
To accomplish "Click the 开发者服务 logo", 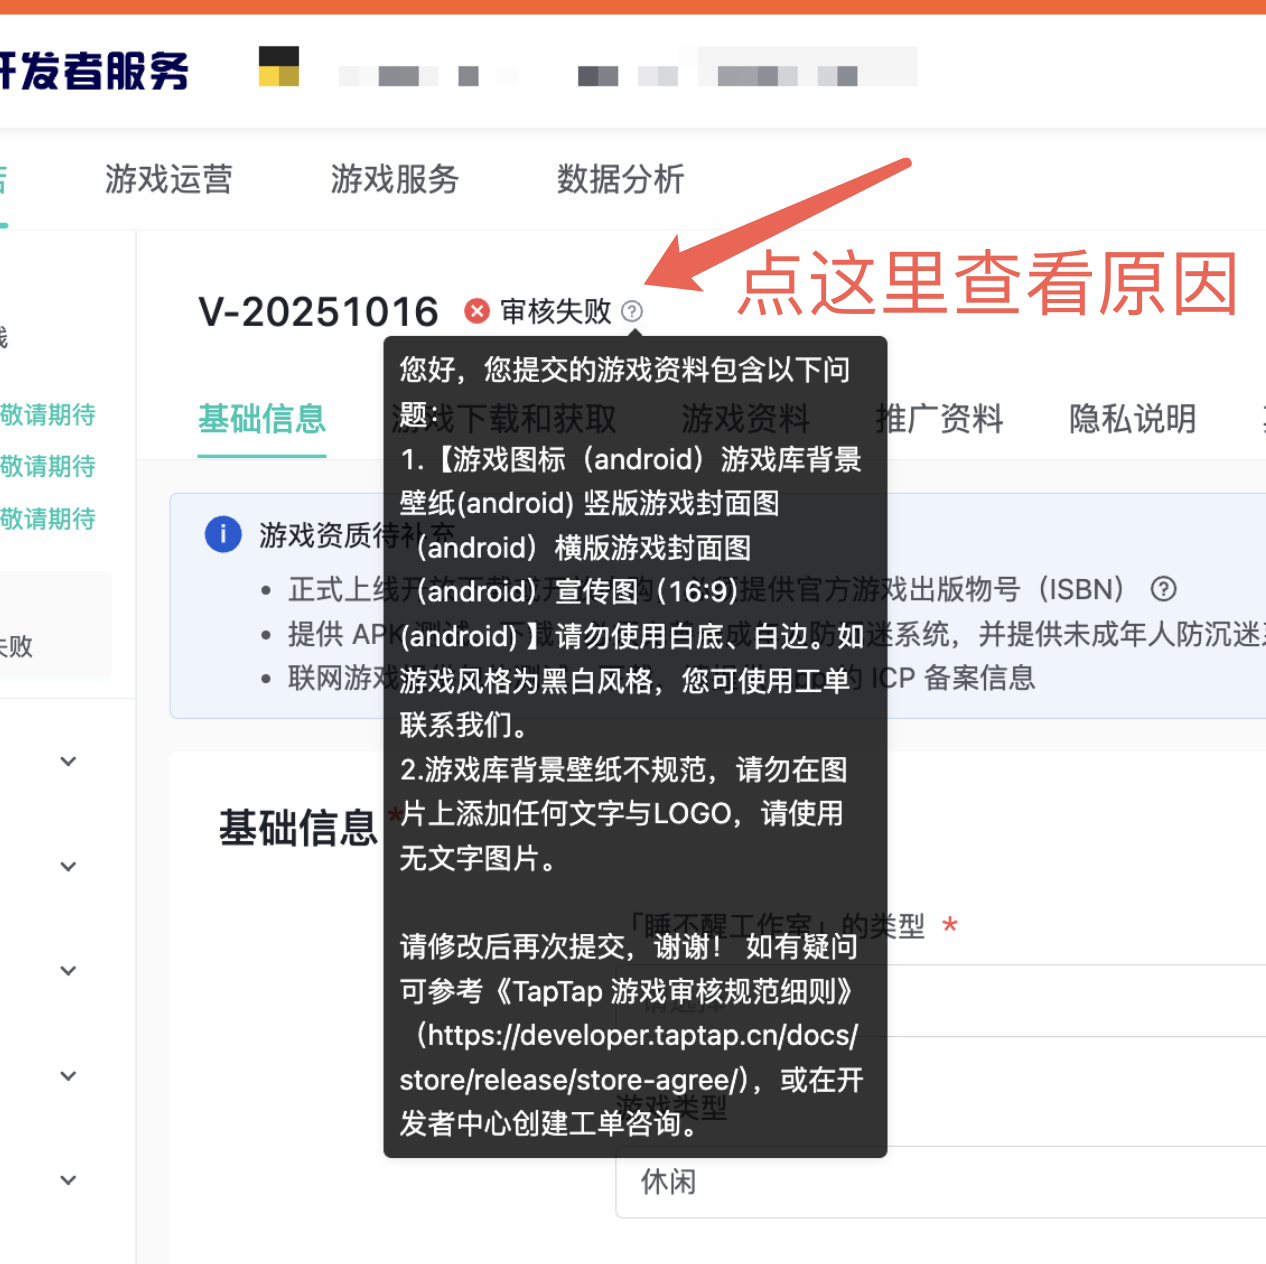I will tap(94, 71).
